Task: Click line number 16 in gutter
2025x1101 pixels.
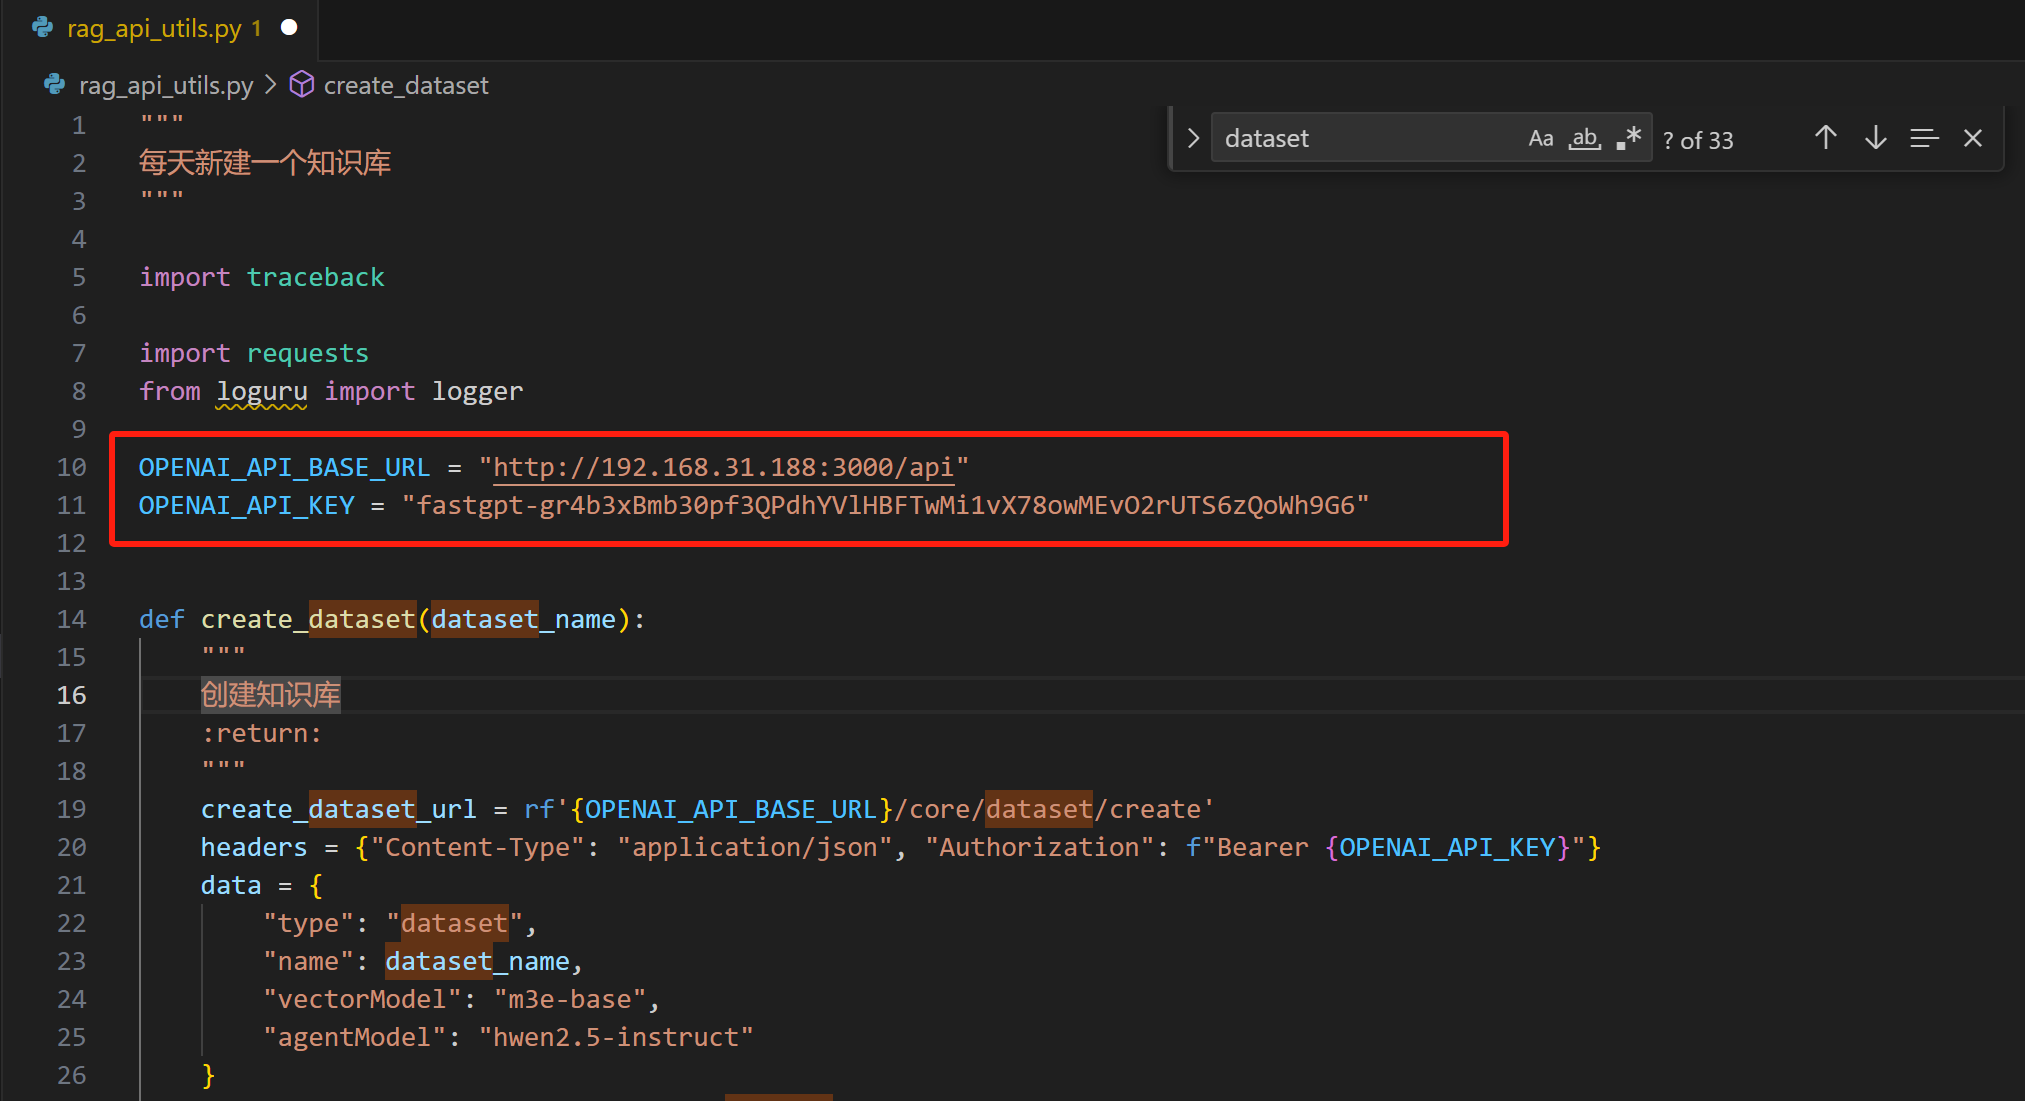Action: coord(71,695)
